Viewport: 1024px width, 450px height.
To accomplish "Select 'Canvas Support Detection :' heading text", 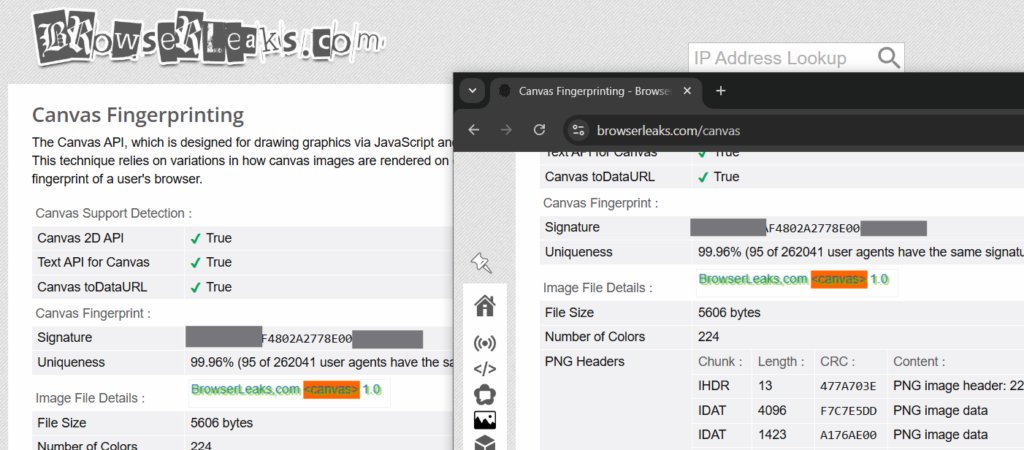I will (114, 214).
